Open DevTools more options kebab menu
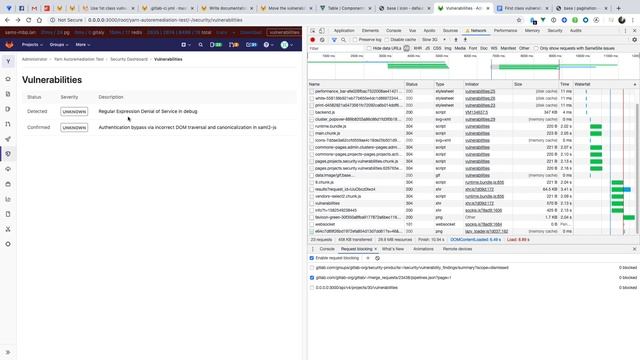The height and width of the screenshot is (360, 640). pos(625,31)
